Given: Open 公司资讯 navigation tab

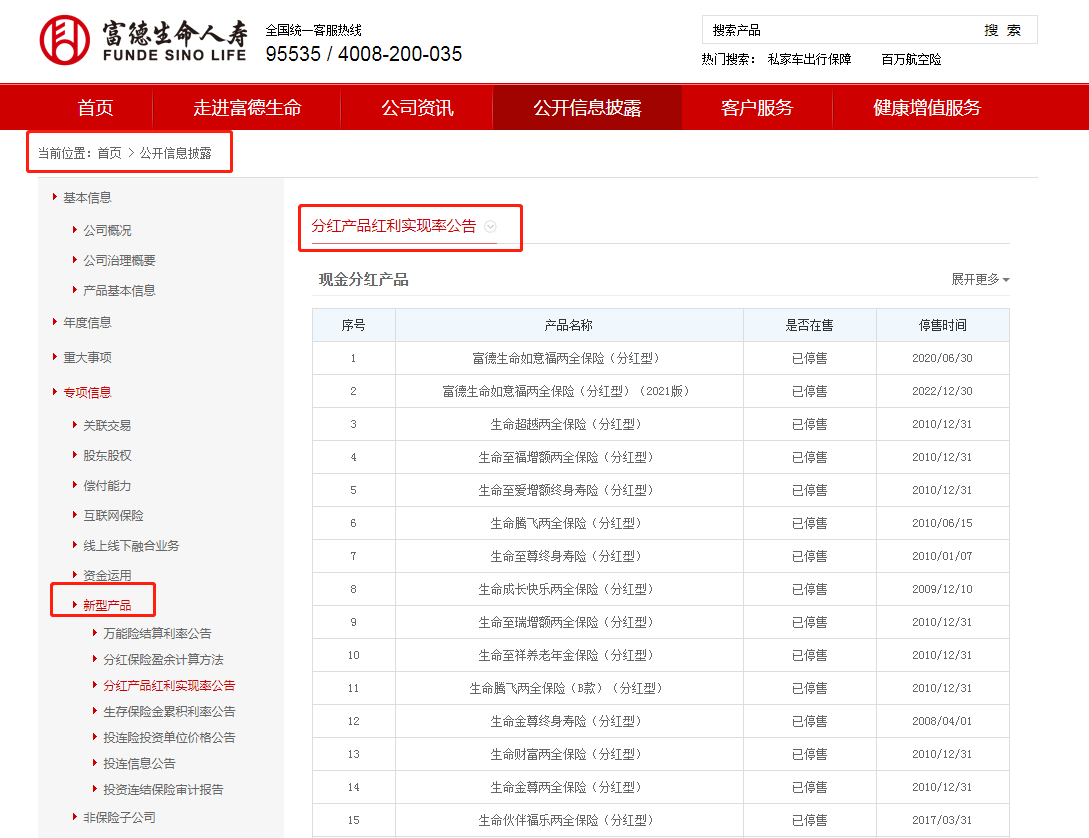Looking at the screenshot, I should [417, 108].
